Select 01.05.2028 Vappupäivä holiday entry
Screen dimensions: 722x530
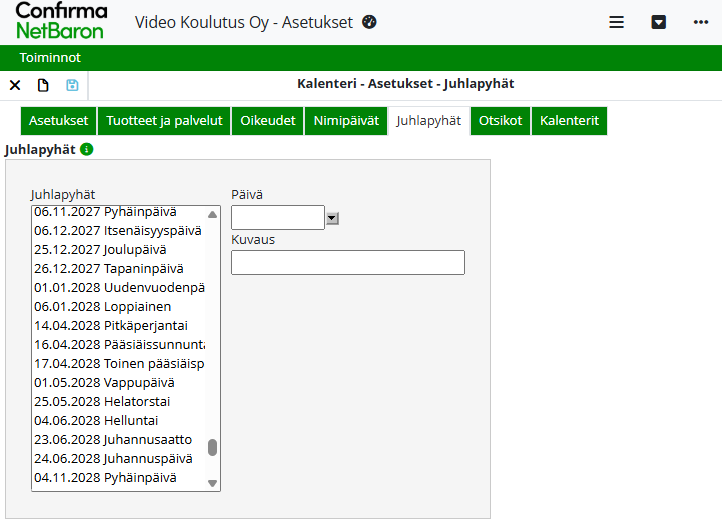[104, 383]
